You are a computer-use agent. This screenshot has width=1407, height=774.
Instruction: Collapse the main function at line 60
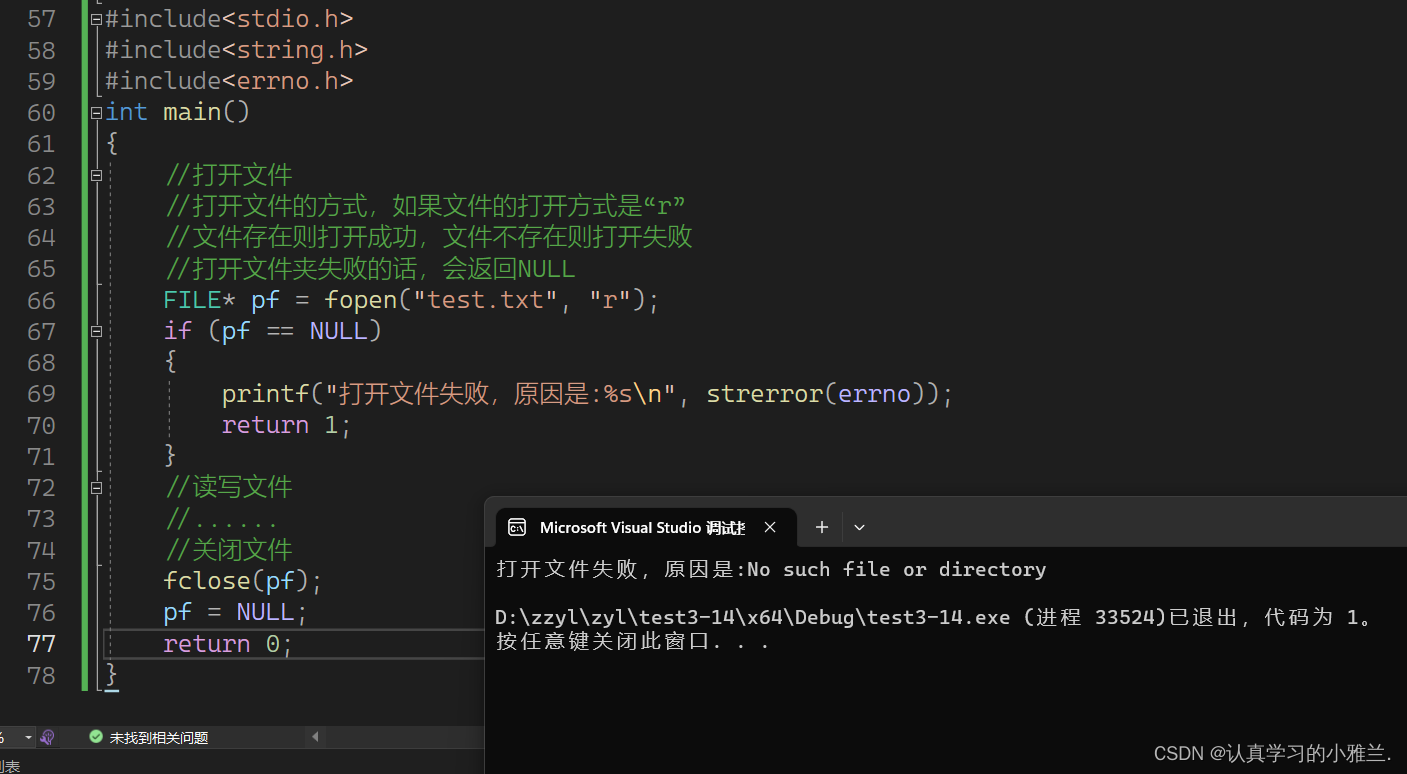(96, 113)
